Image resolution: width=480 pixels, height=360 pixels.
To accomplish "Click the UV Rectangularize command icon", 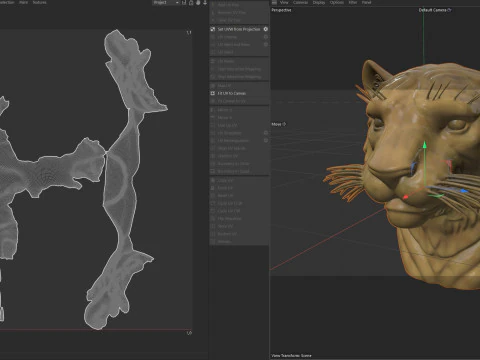I will pyautogui.click(x=213, y=140).
